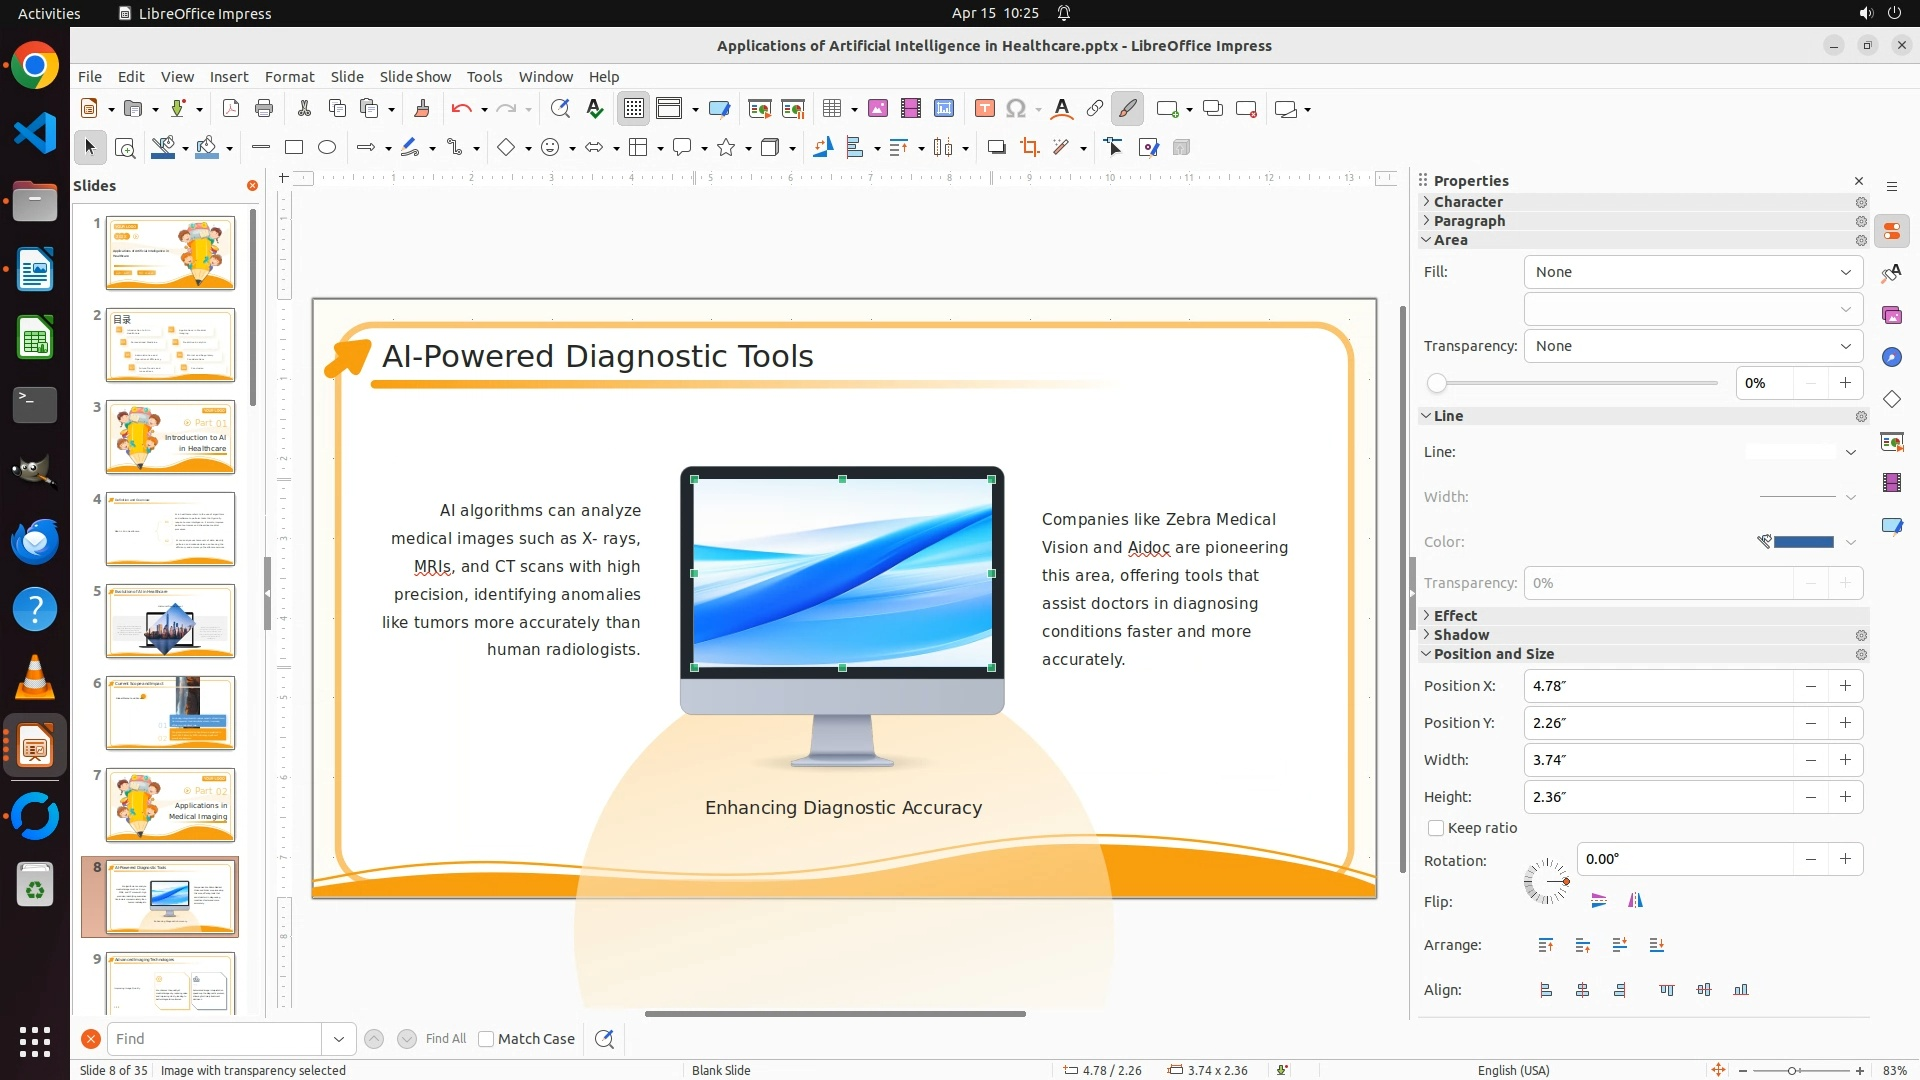Open the Fill type dropdown
The image size is (1920, 1080).
pyautogui.click(x=1692, y=272)
